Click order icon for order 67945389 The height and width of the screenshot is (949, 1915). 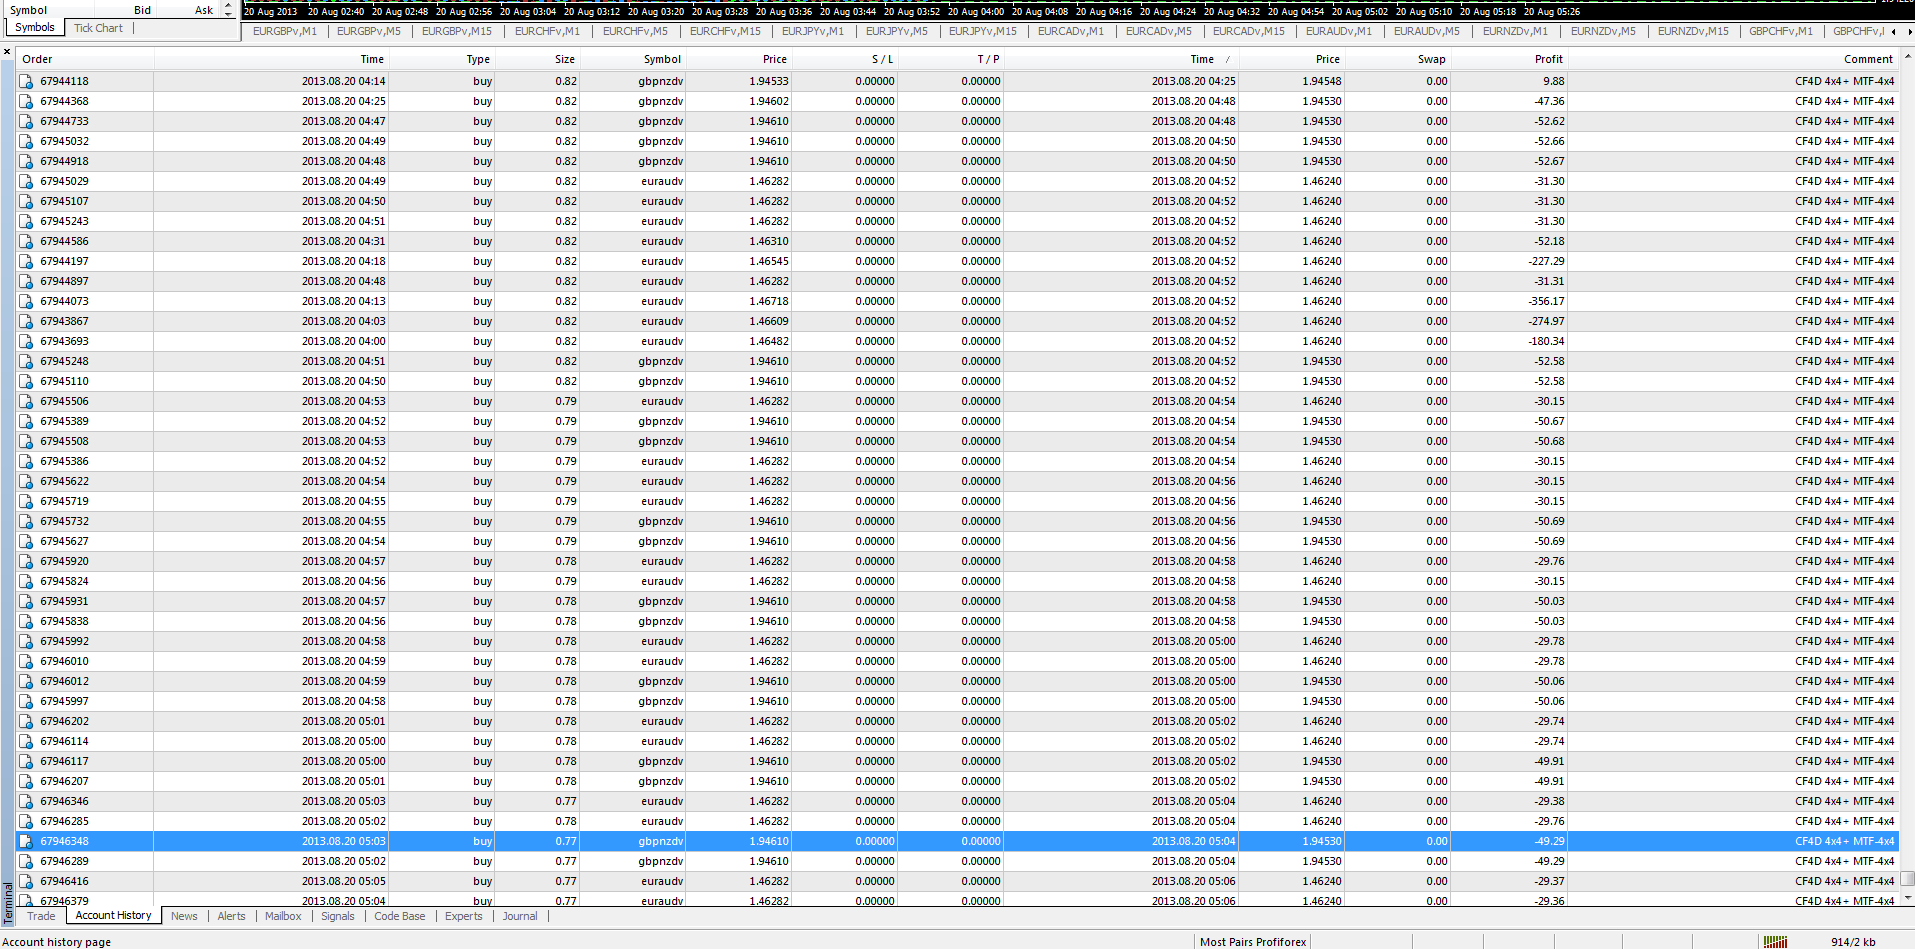26,421
